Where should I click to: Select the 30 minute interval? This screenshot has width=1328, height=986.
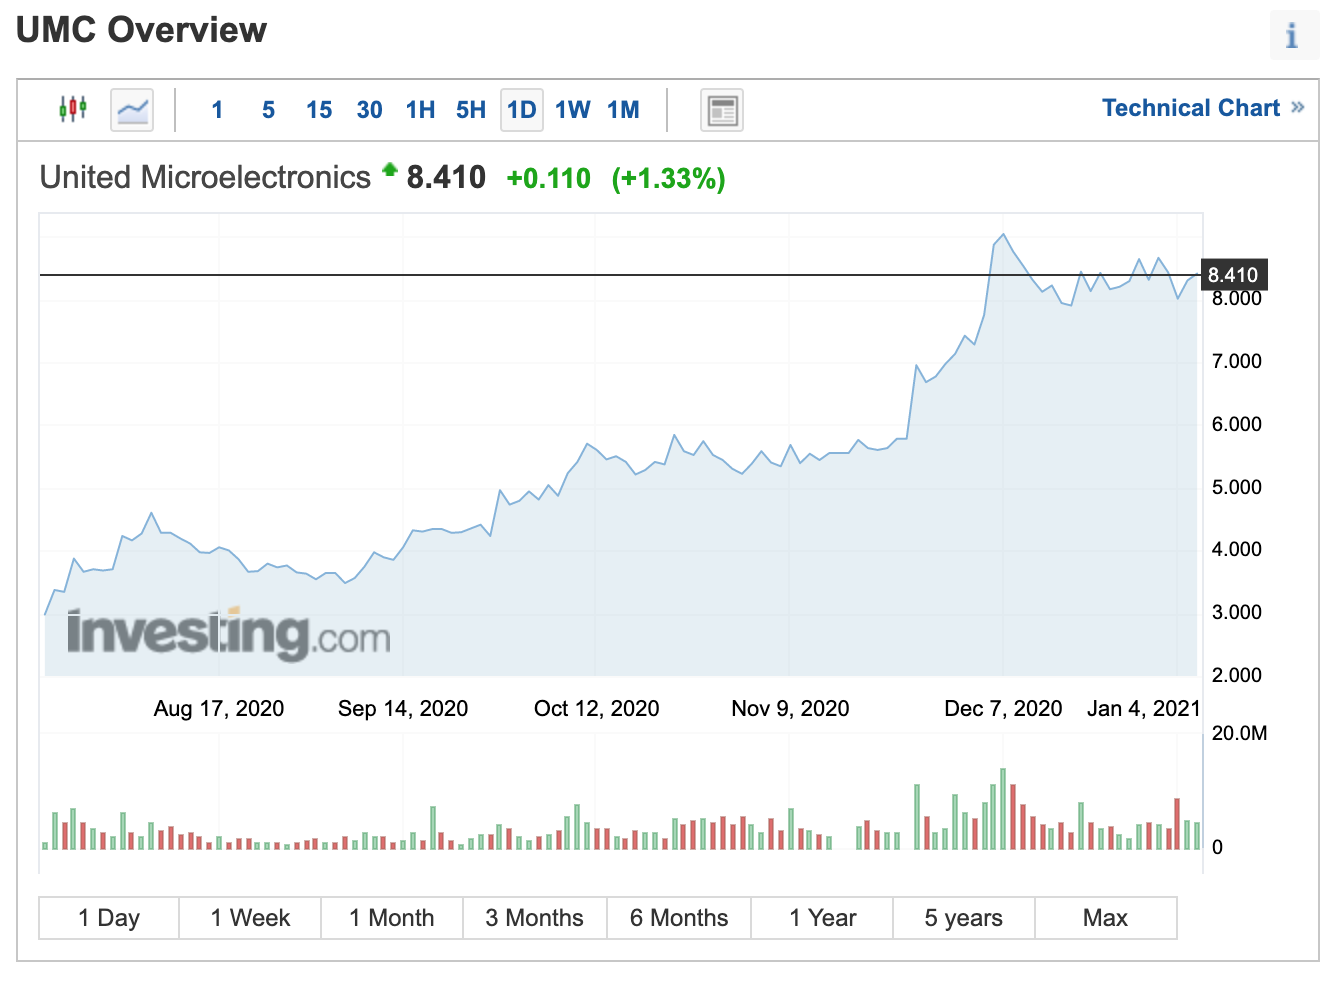[x=369, y=110]
